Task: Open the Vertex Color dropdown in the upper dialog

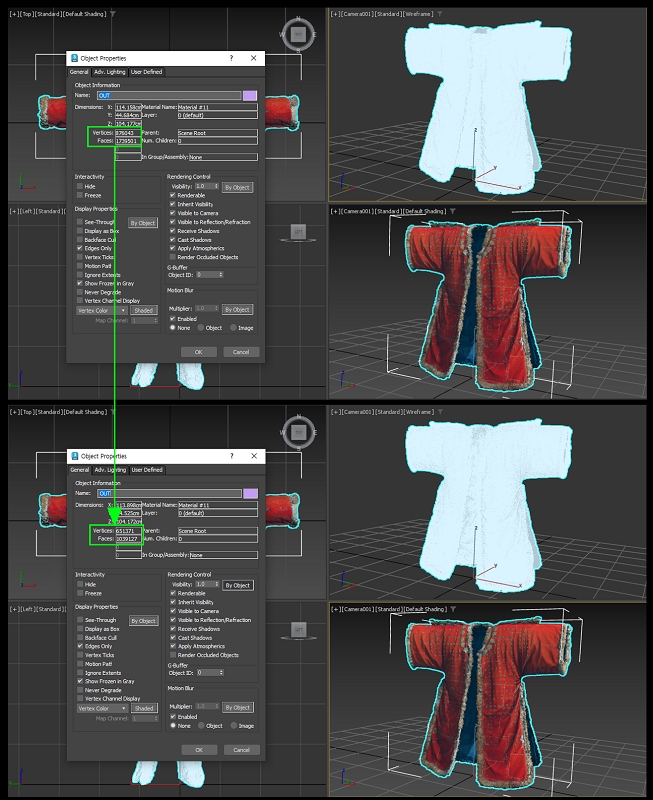Action: click(x=102, y=310)
